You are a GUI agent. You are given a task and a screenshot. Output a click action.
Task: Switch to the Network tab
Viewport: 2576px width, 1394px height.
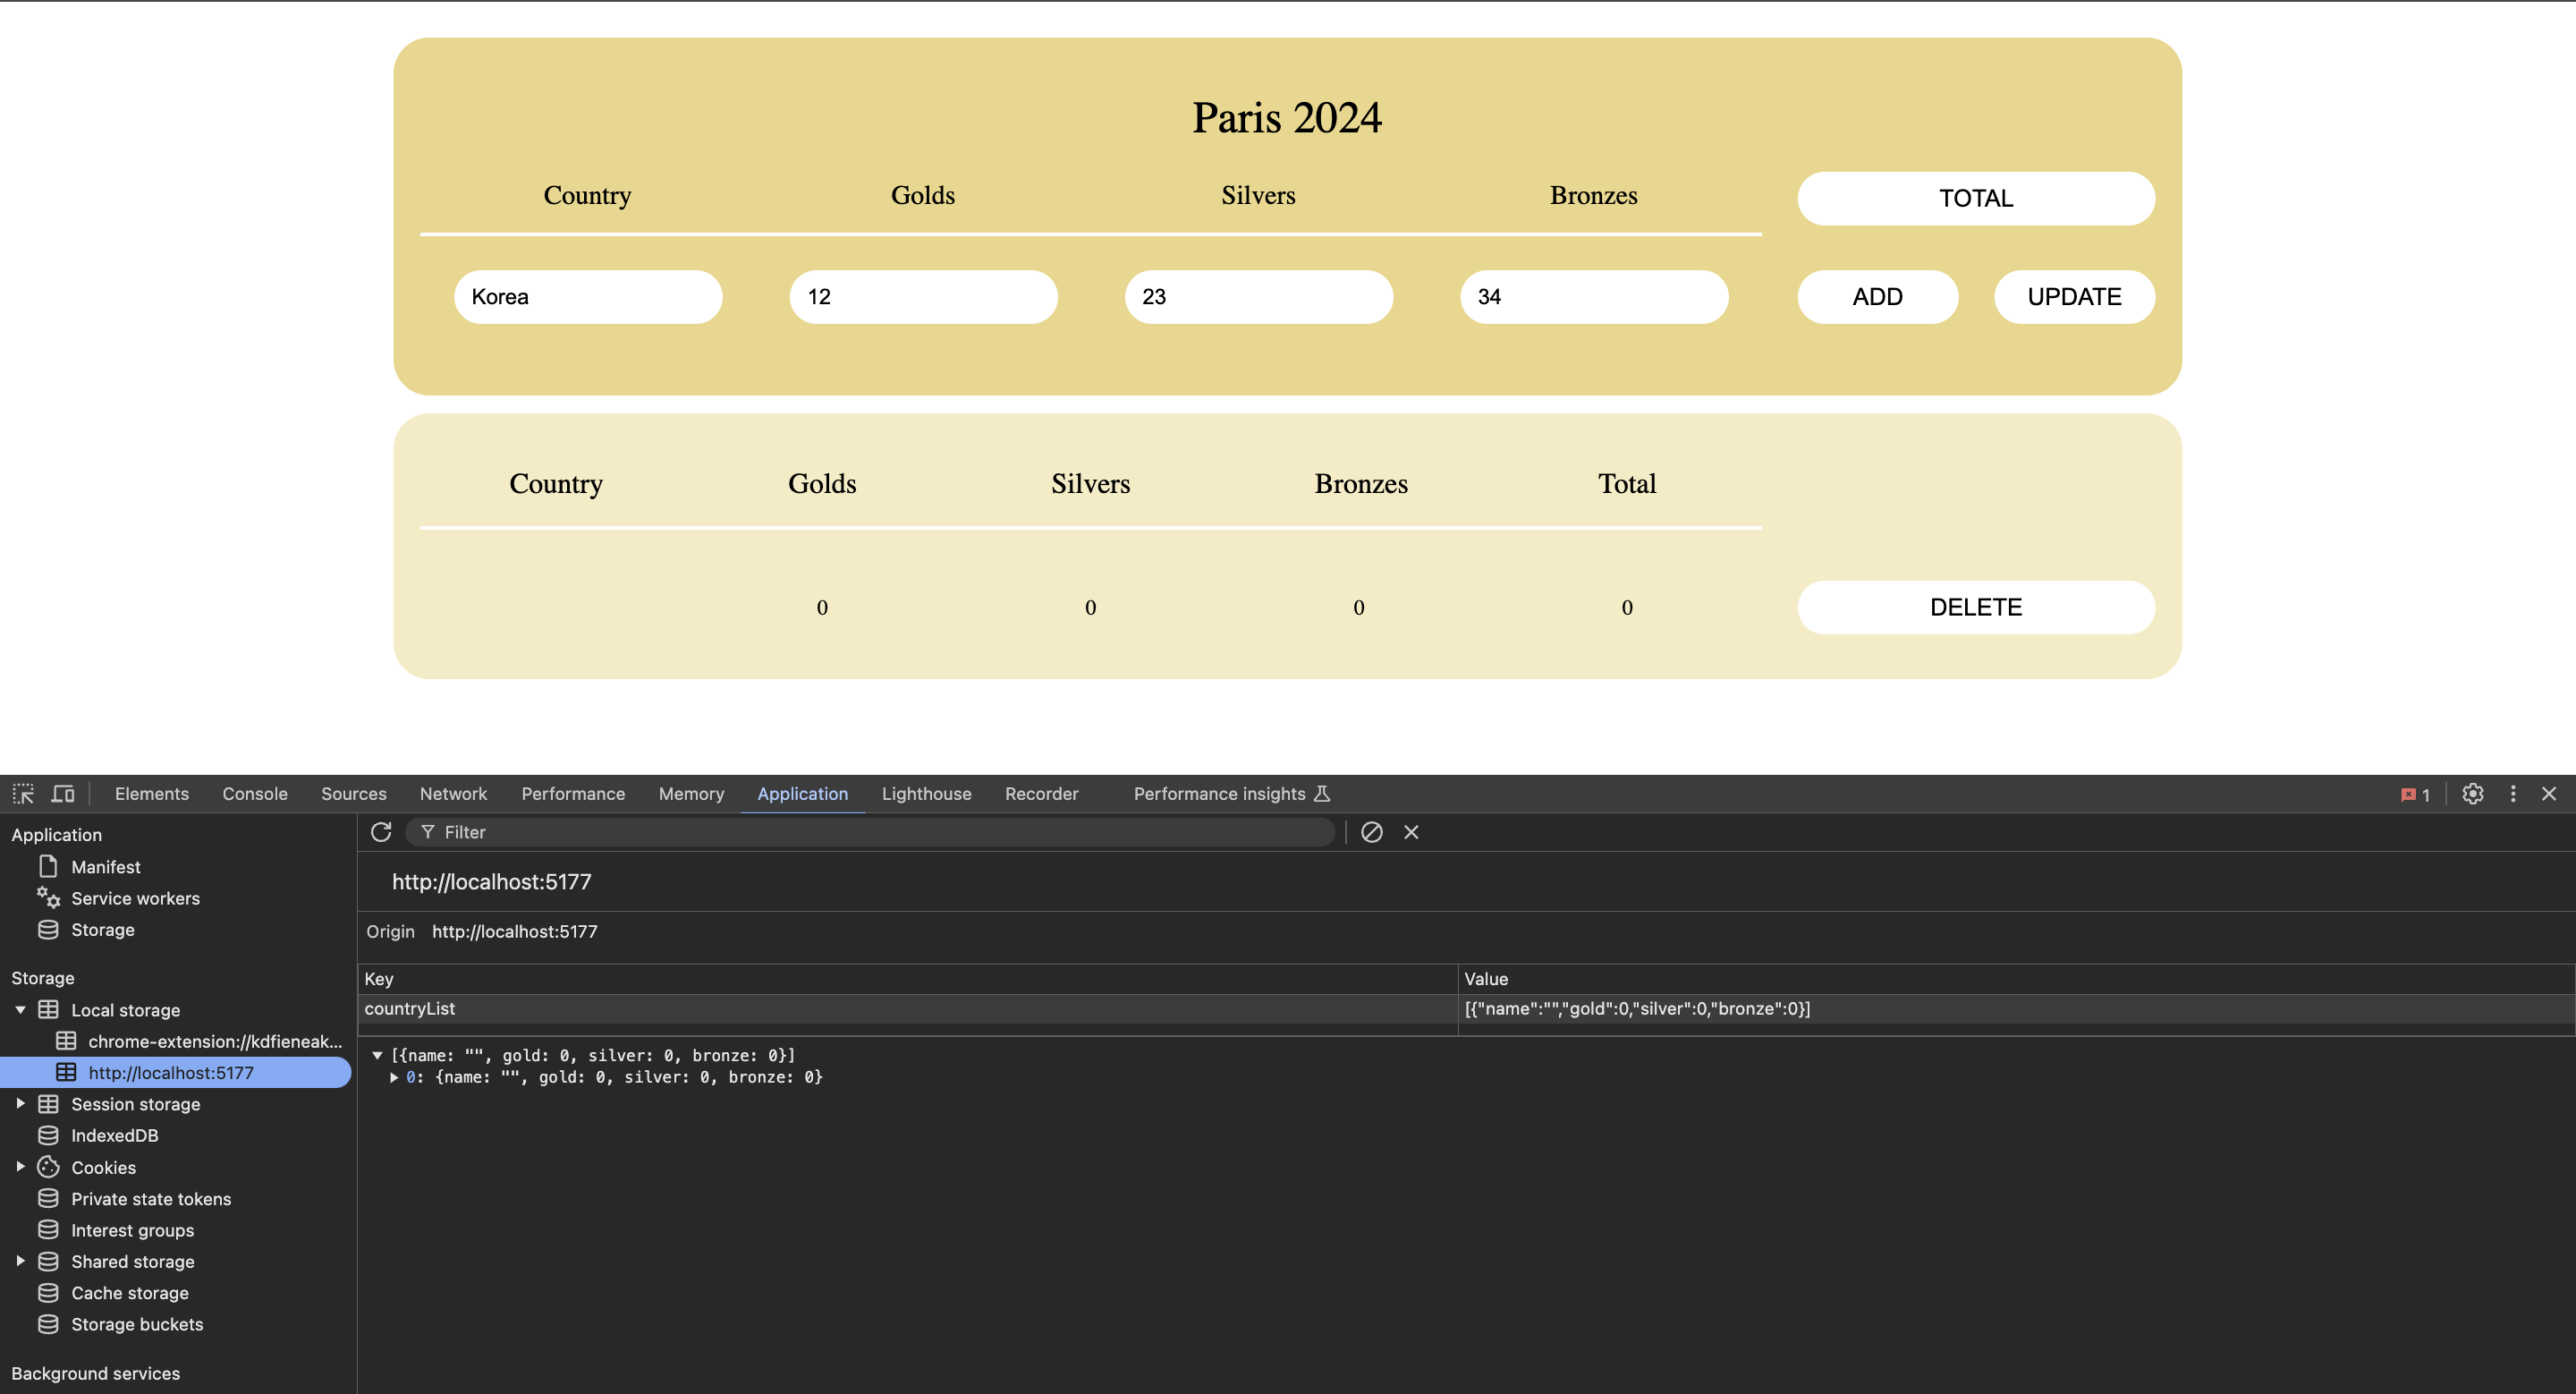pyautogui.click(x=453, y=794)
